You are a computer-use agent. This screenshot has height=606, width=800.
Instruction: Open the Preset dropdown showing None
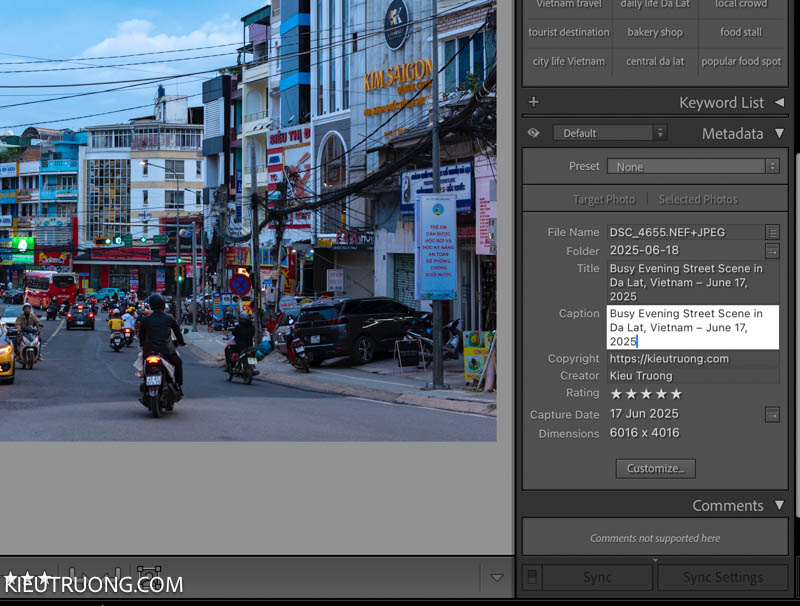[694, 166]
